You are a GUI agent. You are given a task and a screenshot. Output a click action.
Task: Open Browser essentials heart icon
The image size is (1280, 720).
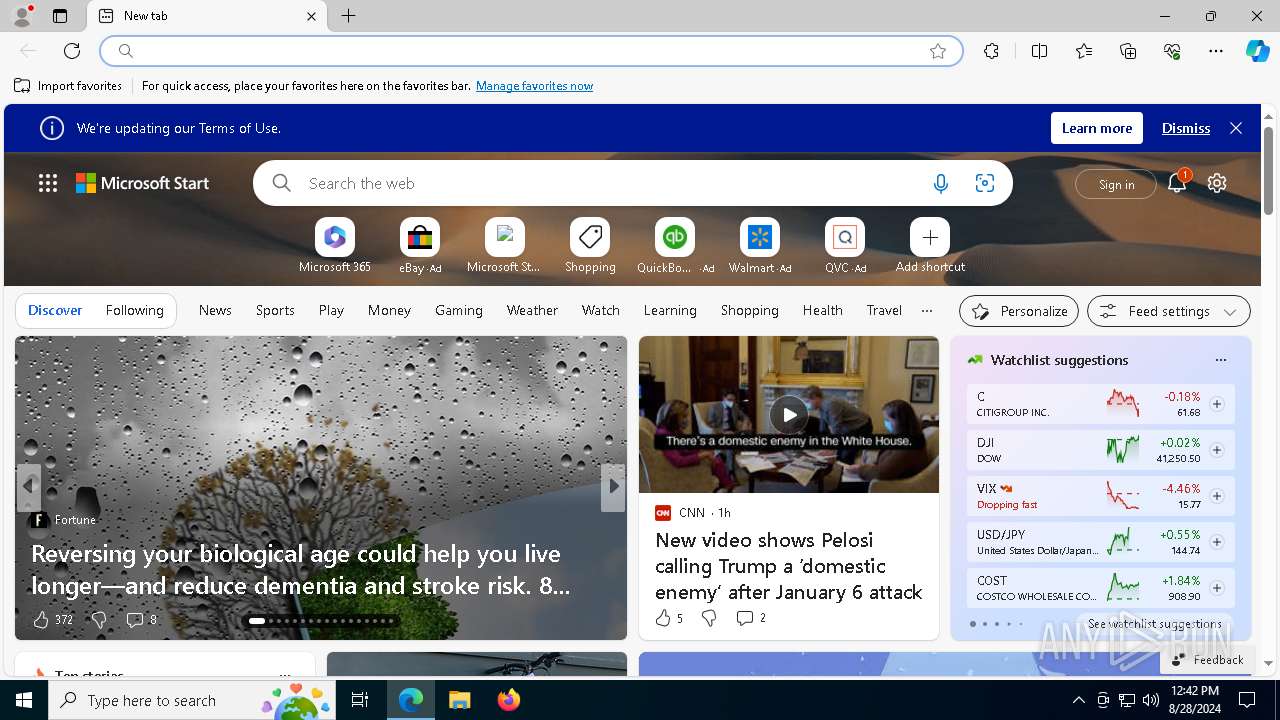[1172, 51]
